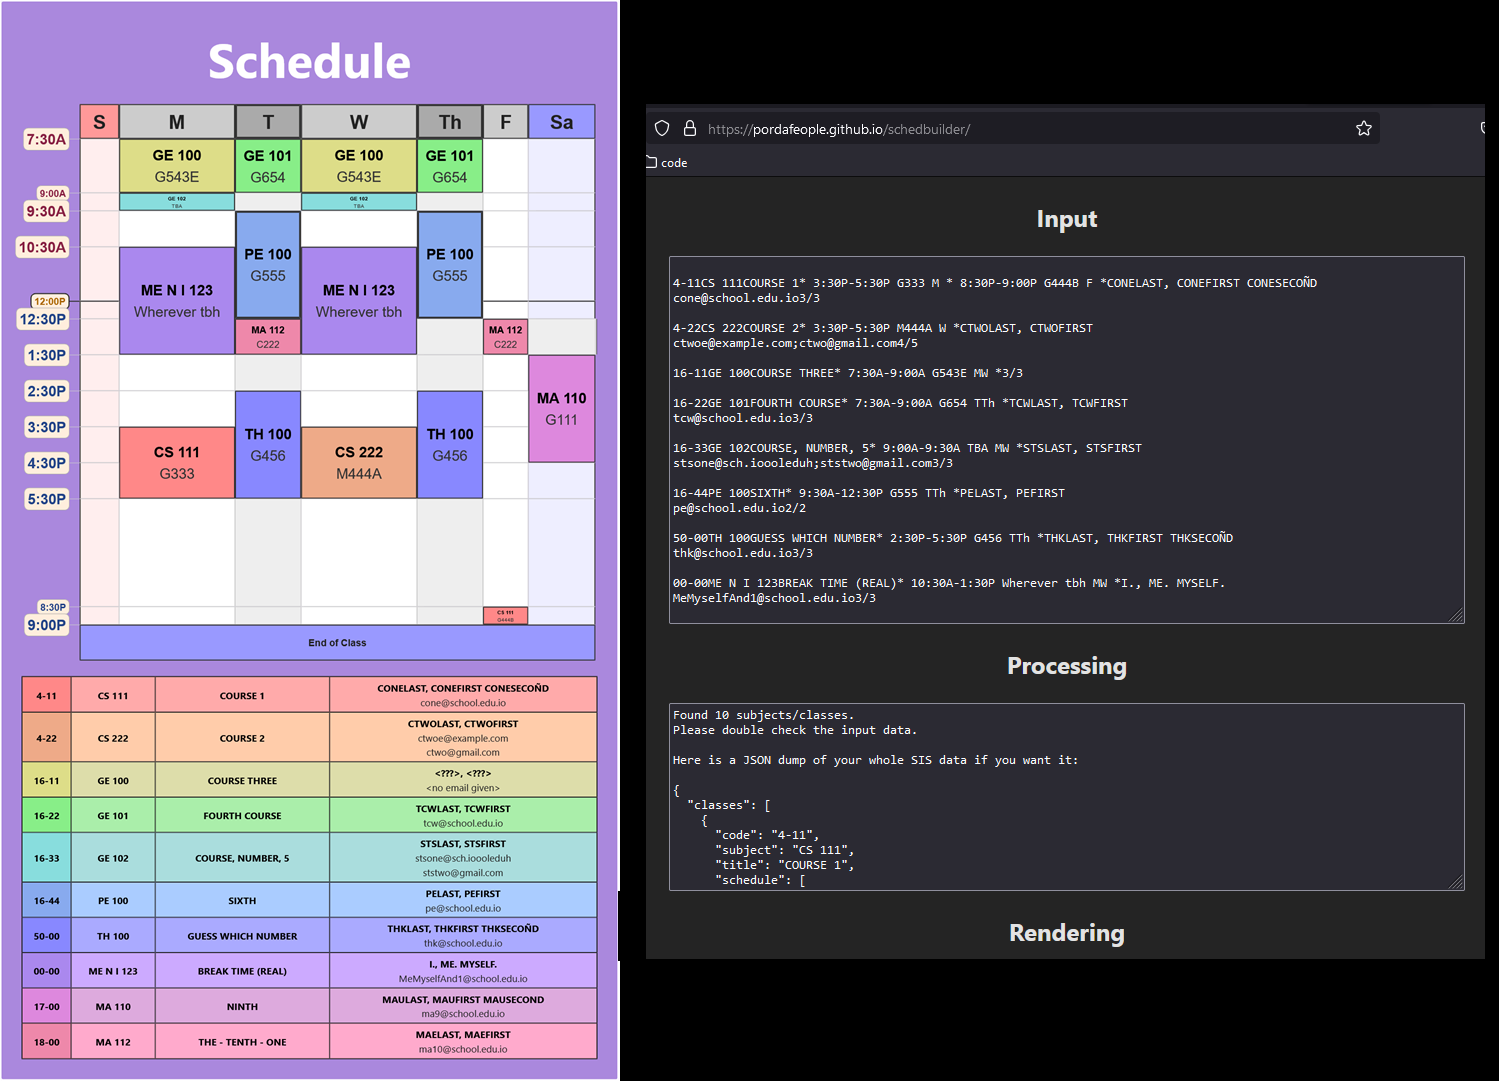Click inside the Input text area
The width and height of the screenshot is (1499, 1081).
(1066, 440)
